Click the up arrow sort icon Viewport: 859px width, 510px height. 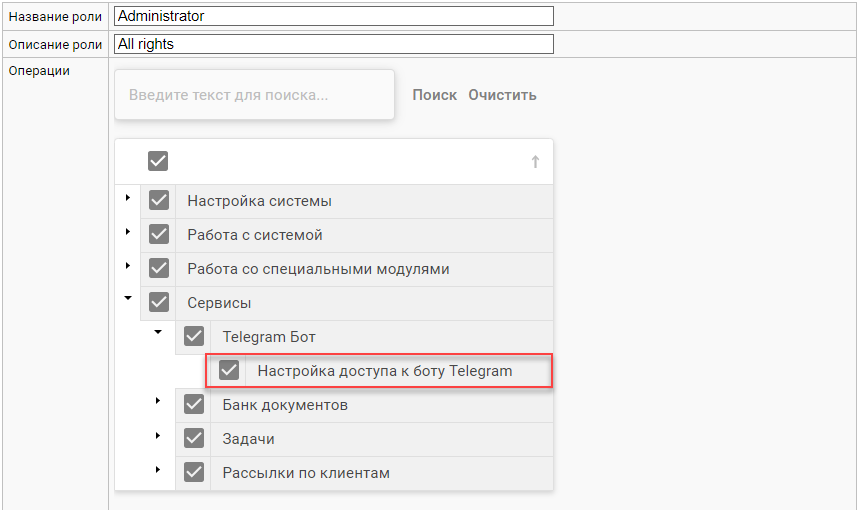click(535, 162)
